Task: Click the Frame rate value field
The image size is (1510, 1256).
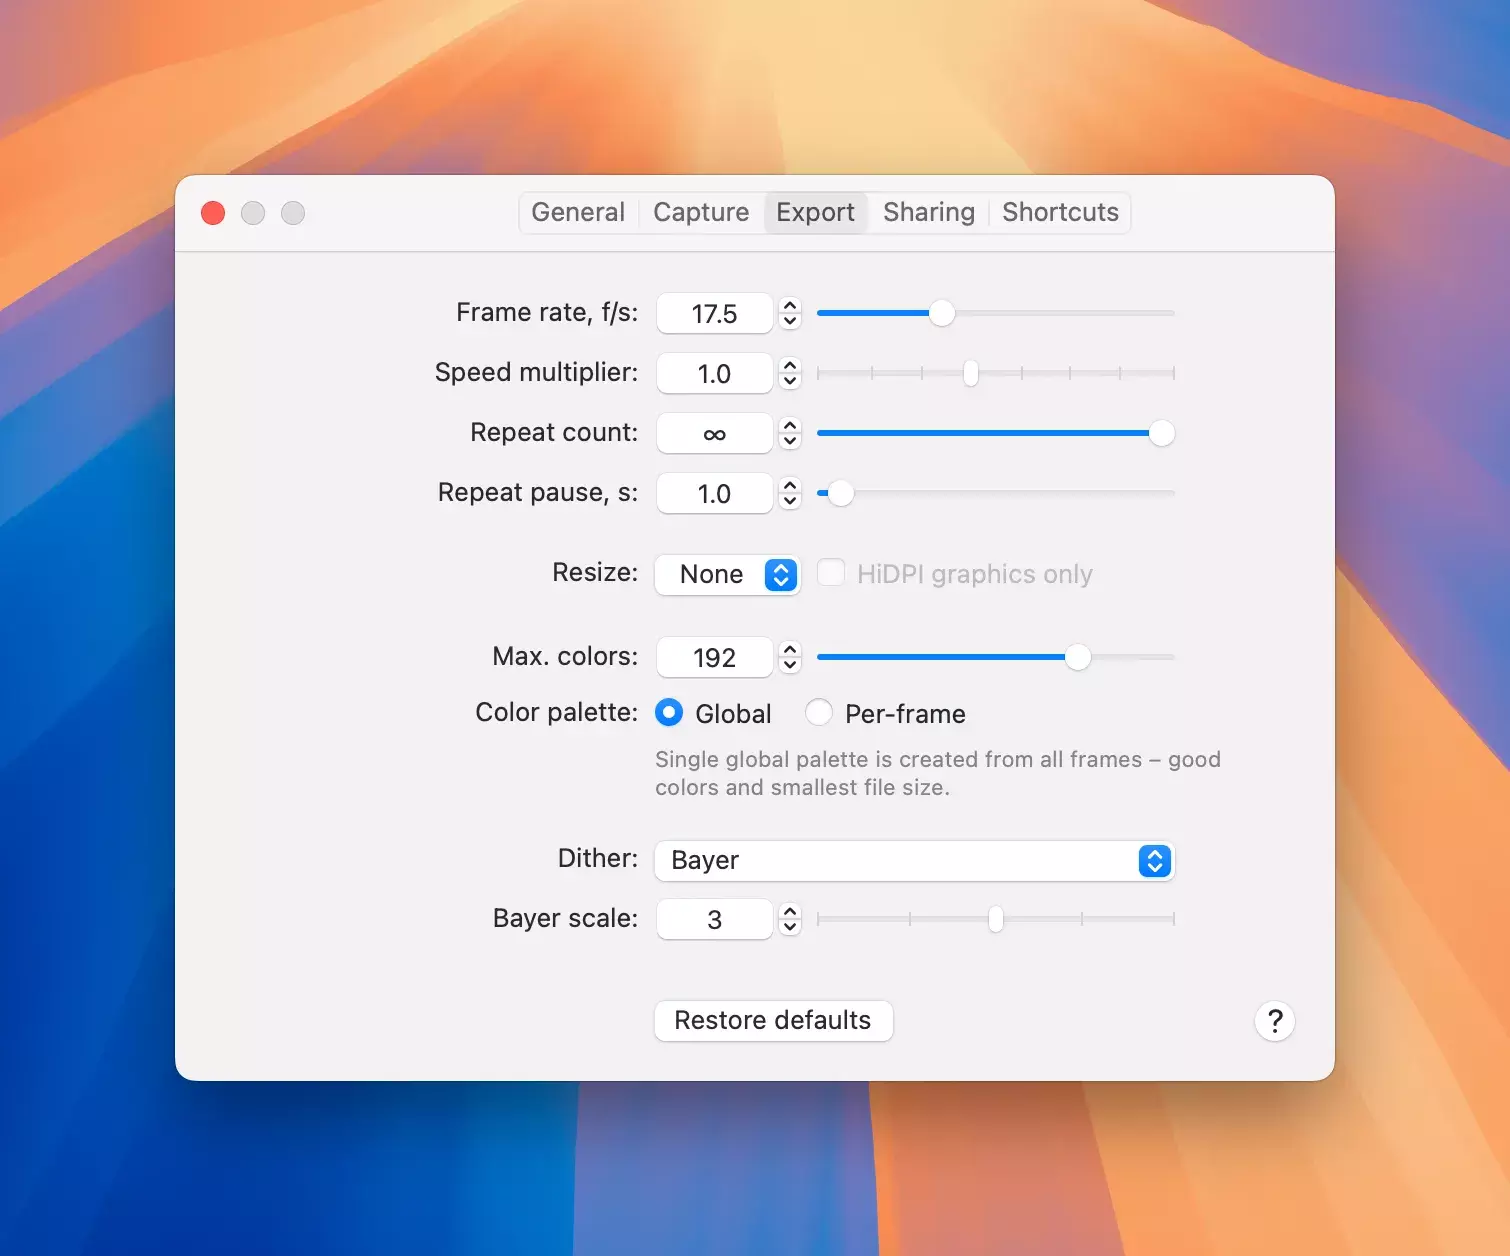Action: (714, 314)
